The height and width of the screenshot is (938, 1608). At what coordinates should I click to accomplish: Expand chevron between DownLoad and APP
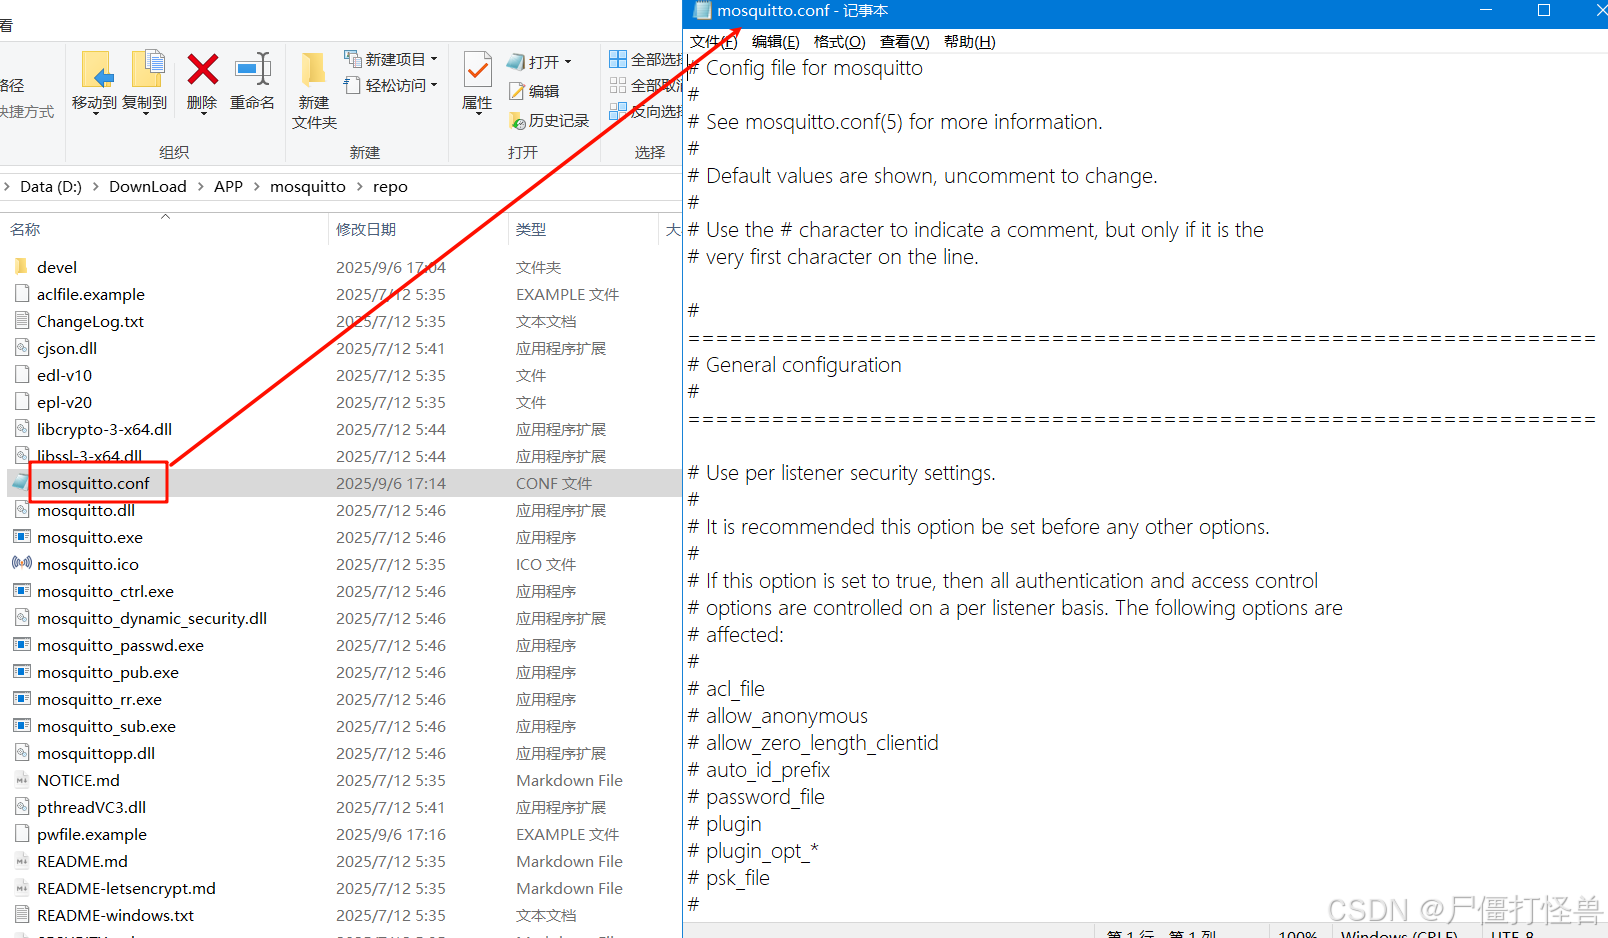point(200,186)
